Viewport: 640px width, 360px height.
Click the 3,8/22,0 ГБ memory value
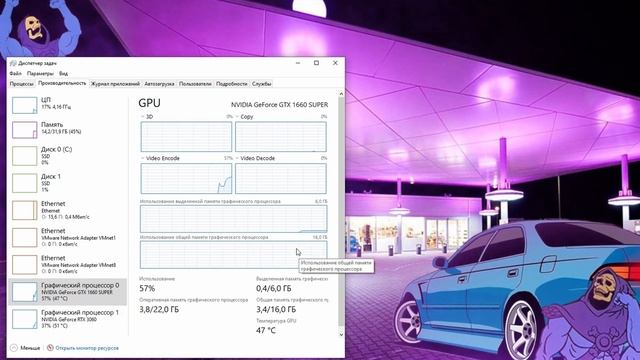point(159,309)
